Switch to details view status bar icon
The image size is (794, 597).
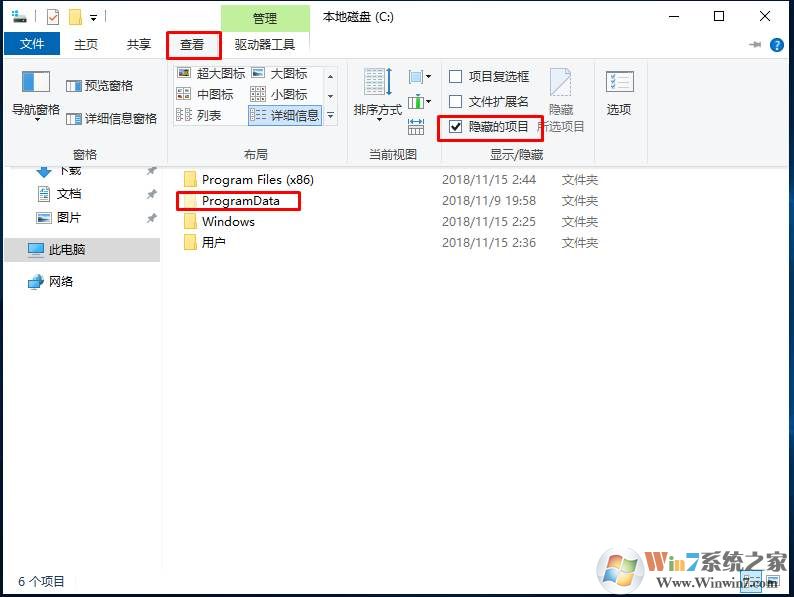click(x=752, y=580)
